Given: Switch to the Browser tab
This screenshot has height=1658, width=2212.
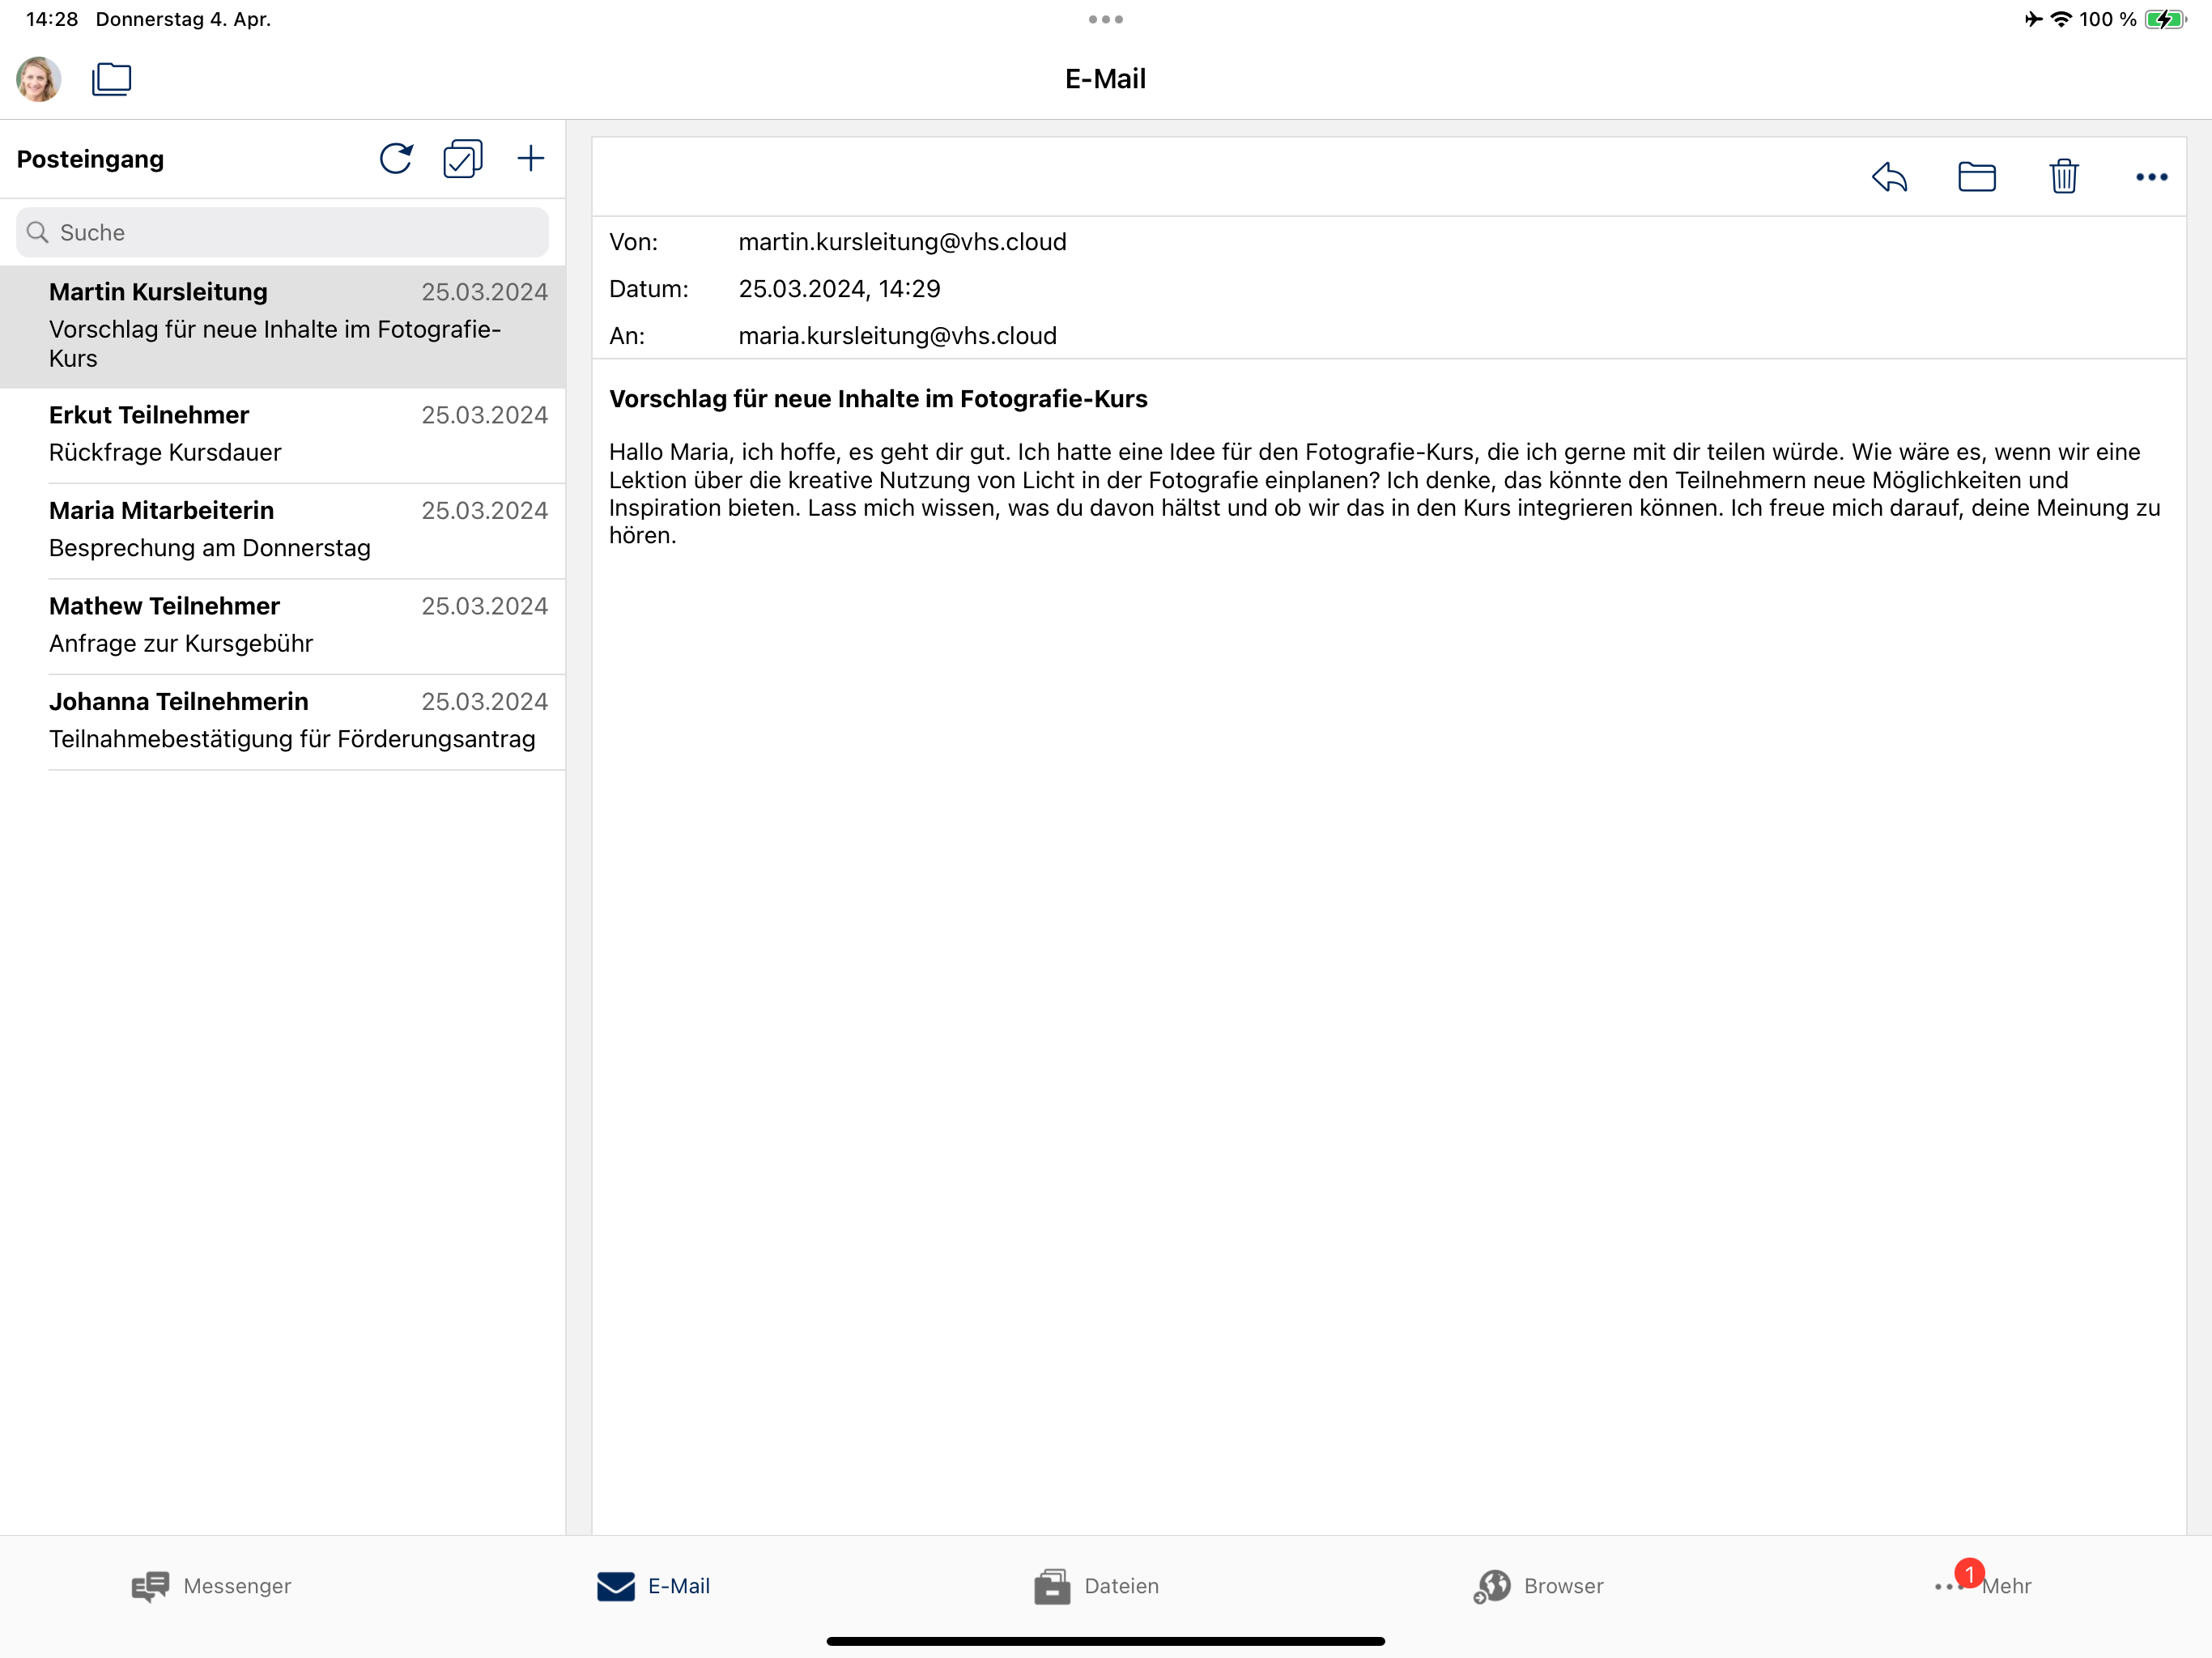Looking at the screenshot, I should coord(1538,1586).
